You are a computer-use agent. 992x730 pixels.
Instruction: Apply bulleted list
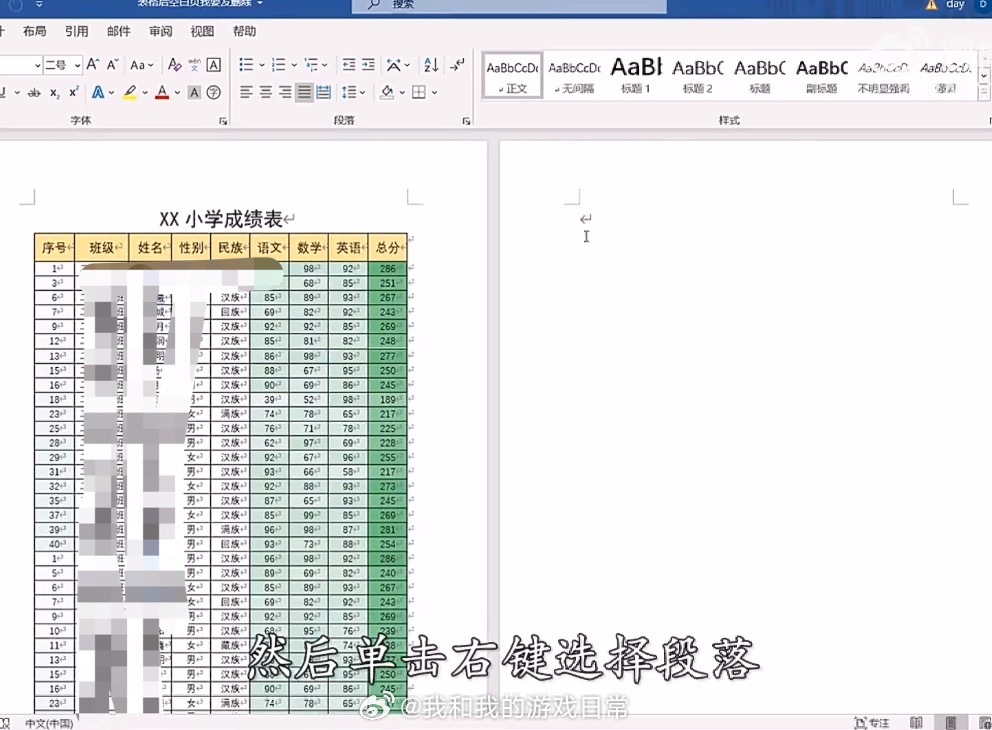pos(246,65)
